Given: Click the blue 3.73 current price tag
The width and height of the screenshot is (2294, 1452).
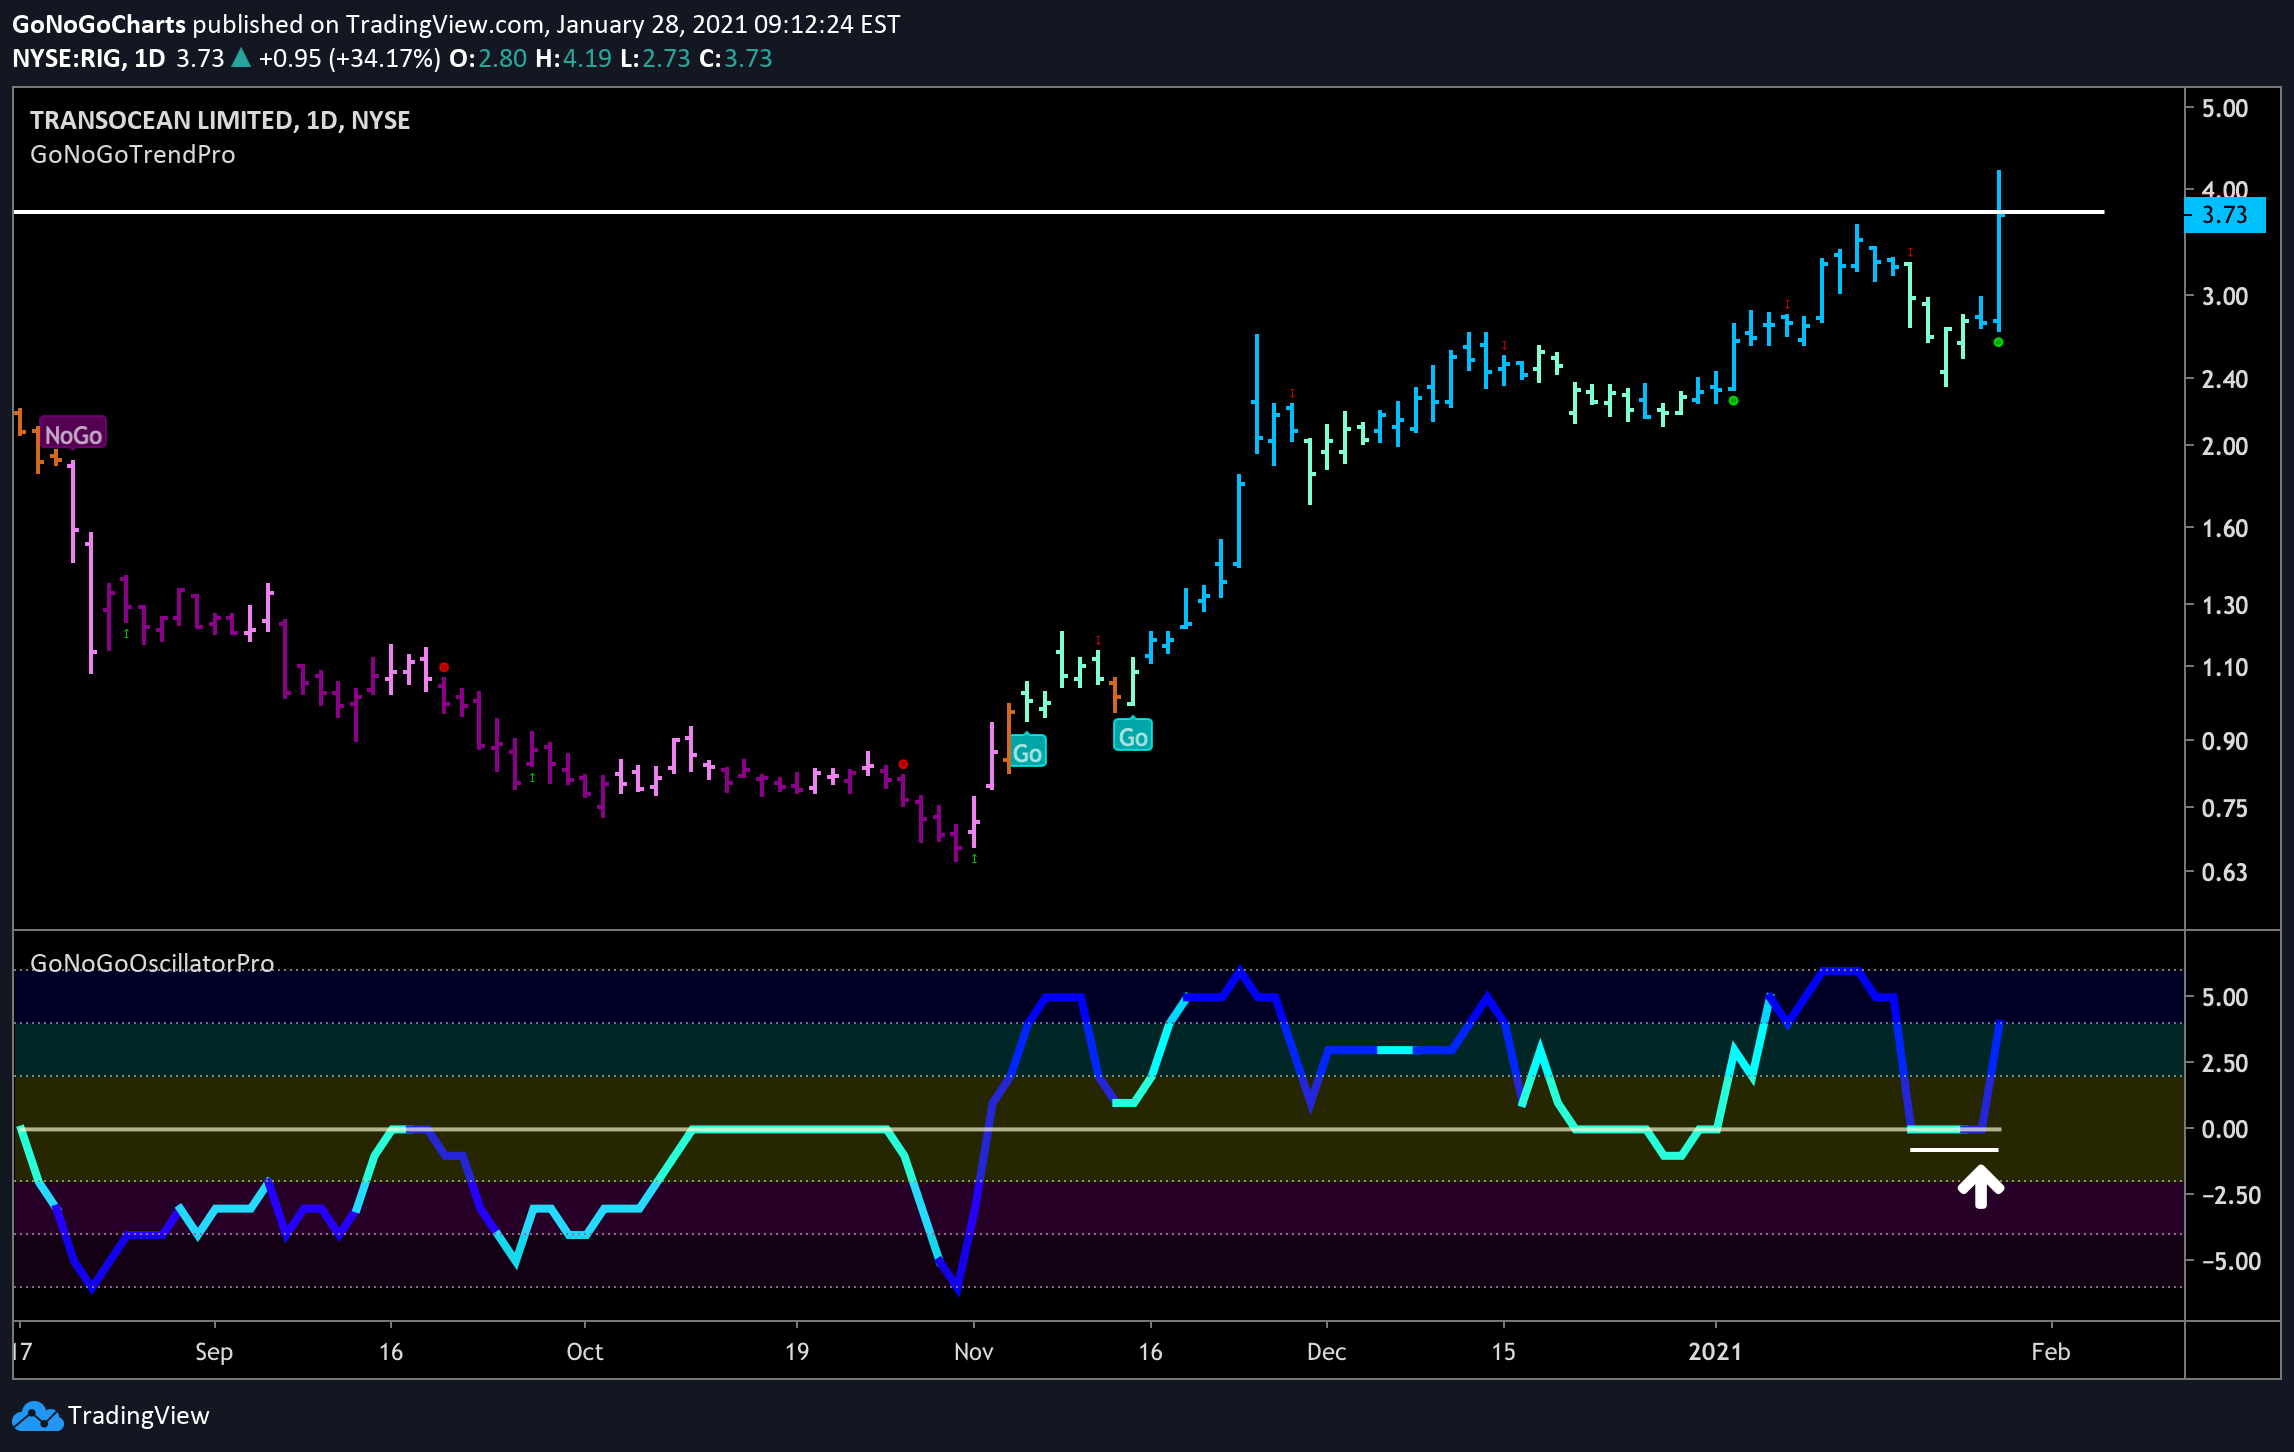Looking at the screenshot, I should coord(2224,215).
